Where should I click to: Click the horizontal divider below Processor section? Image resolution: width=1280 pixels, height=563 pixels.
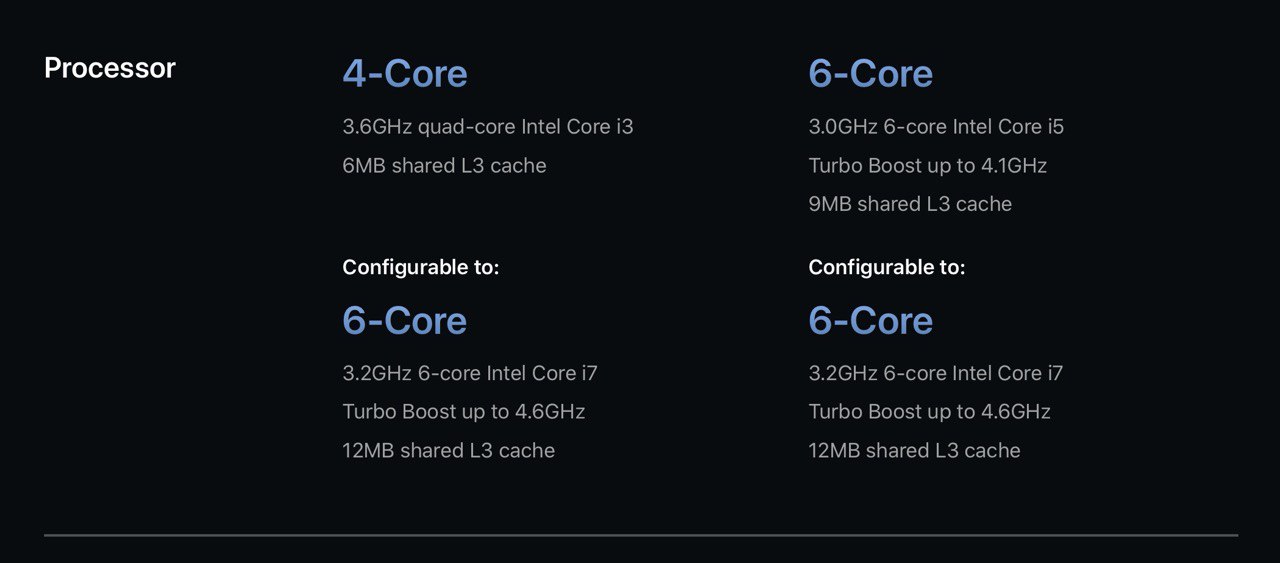[x=641, y=535]
